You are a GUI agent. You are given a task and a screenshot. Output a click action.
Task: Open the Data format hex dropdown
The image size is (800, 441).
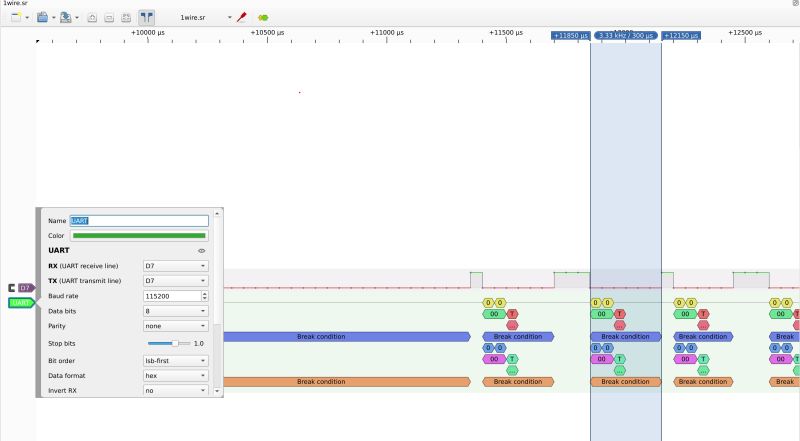pos(176,375)
